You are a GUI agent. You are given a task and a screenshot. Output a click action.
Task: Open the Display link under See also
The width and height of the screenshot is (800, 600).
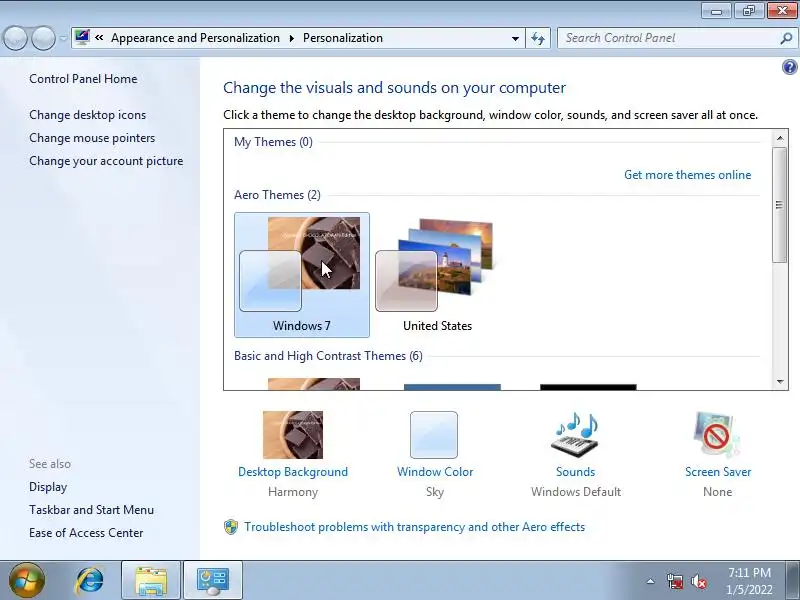point(48,487)
